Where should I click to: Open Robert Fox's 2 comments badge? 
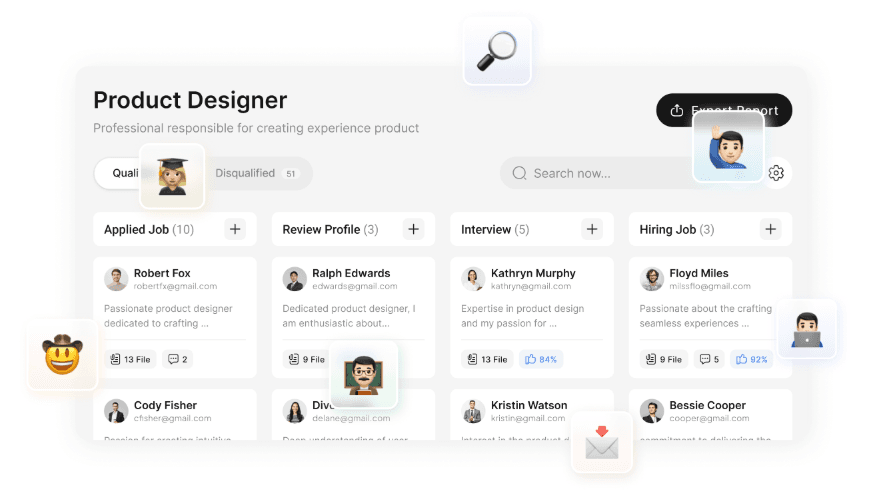click(178, 359)
